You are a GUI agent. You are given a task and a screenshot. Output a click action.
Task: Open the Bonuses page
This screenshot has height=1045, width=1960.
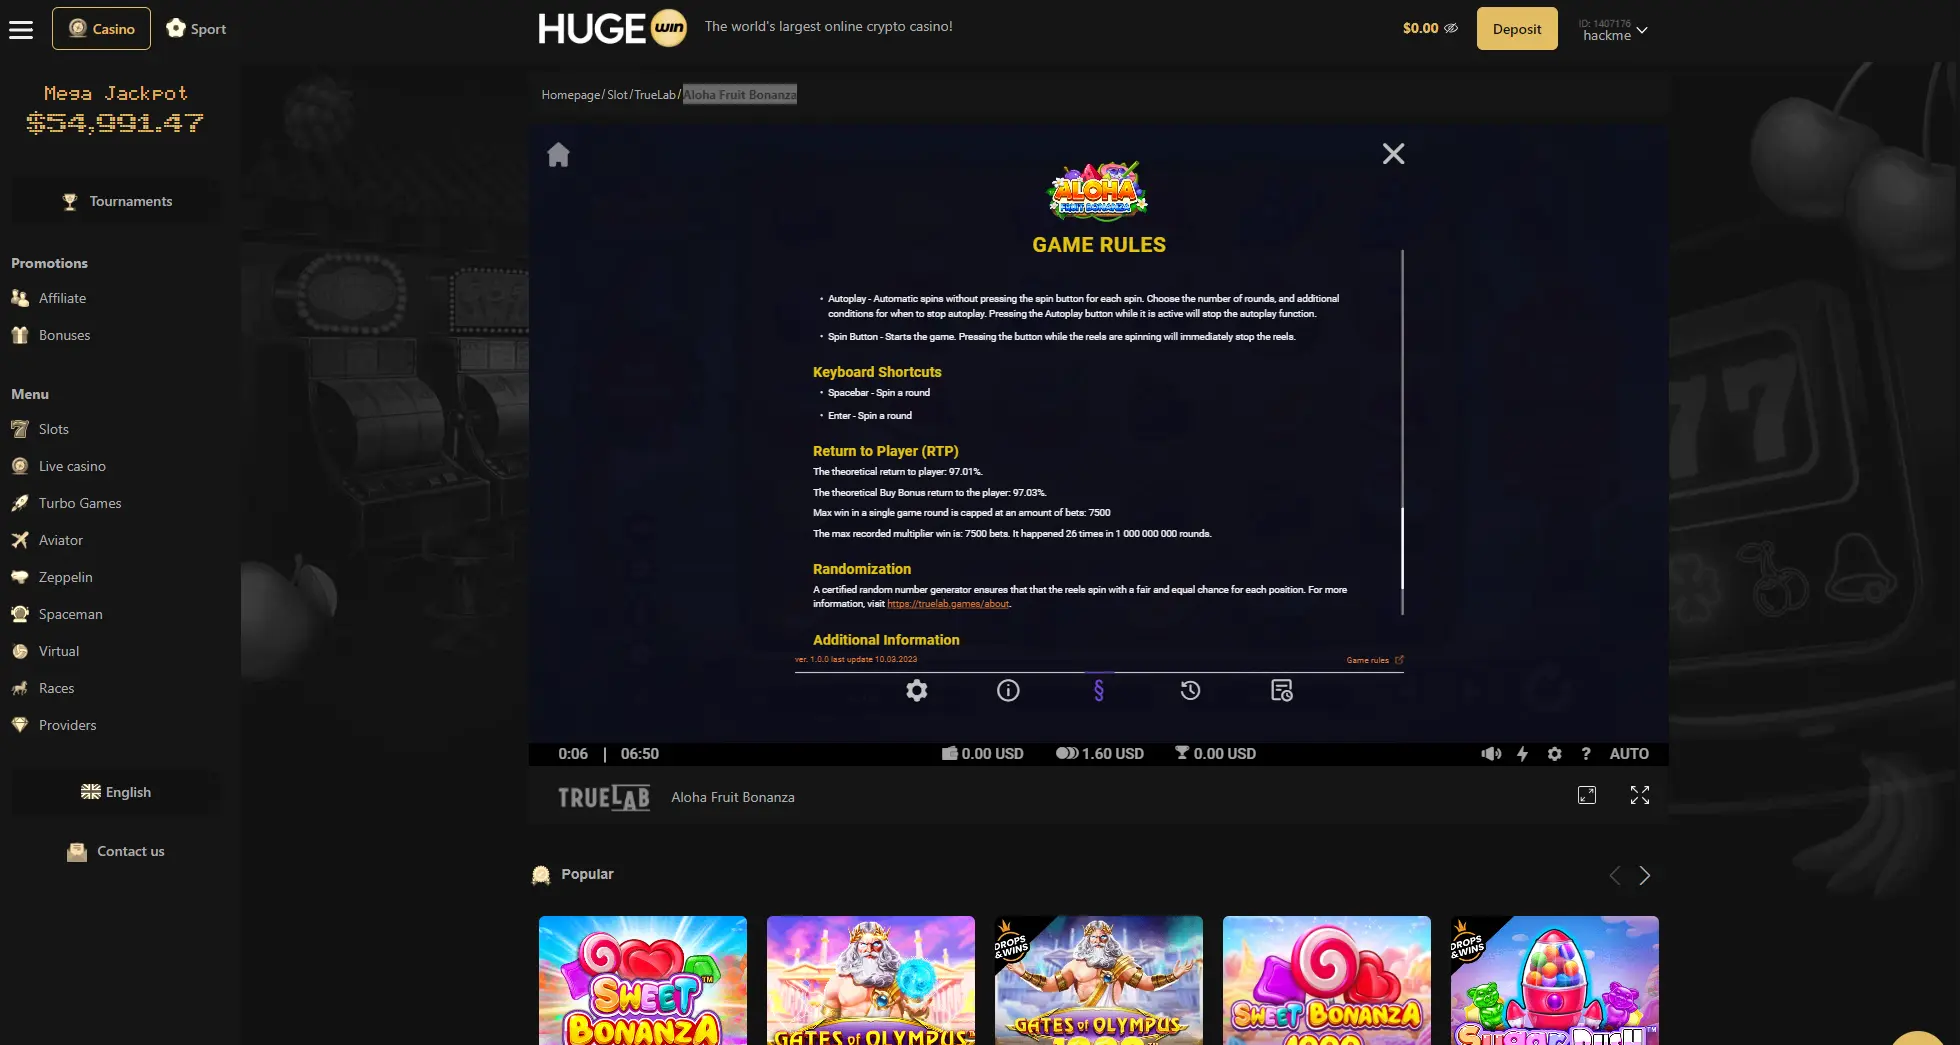click(x=64, y=335)
